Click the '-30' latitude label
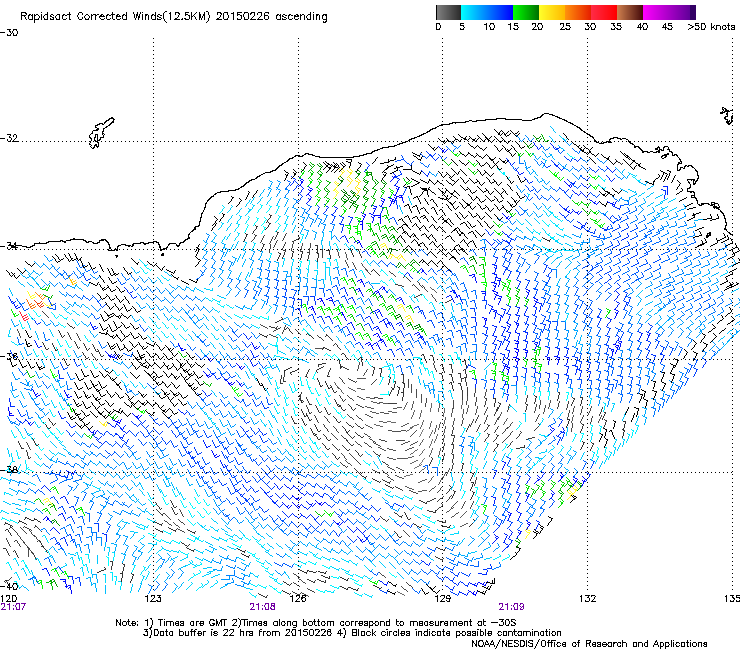The image size is (740, 650). pos(9,33)
